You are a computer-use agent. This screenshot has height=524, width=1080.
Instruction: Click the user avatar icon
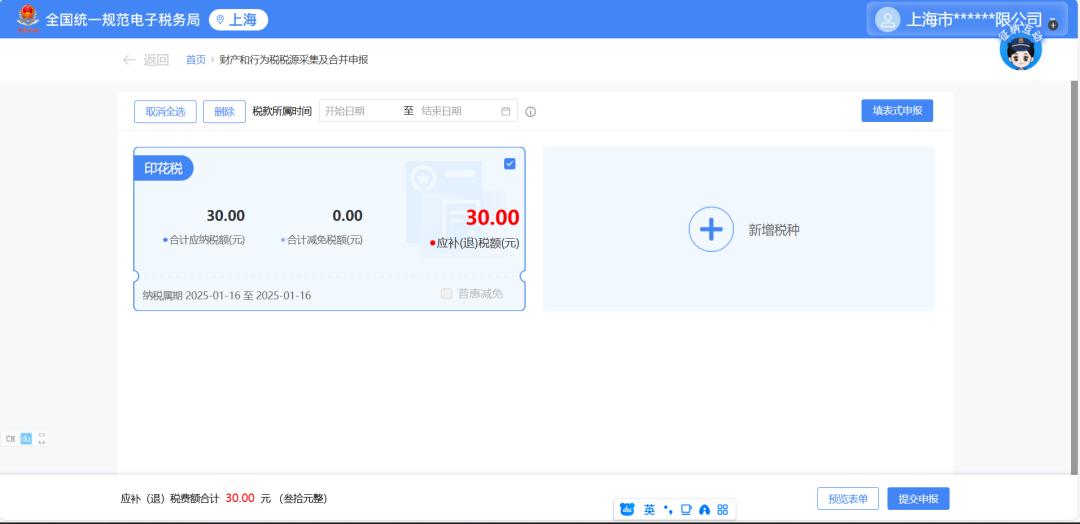pos(887,20)
